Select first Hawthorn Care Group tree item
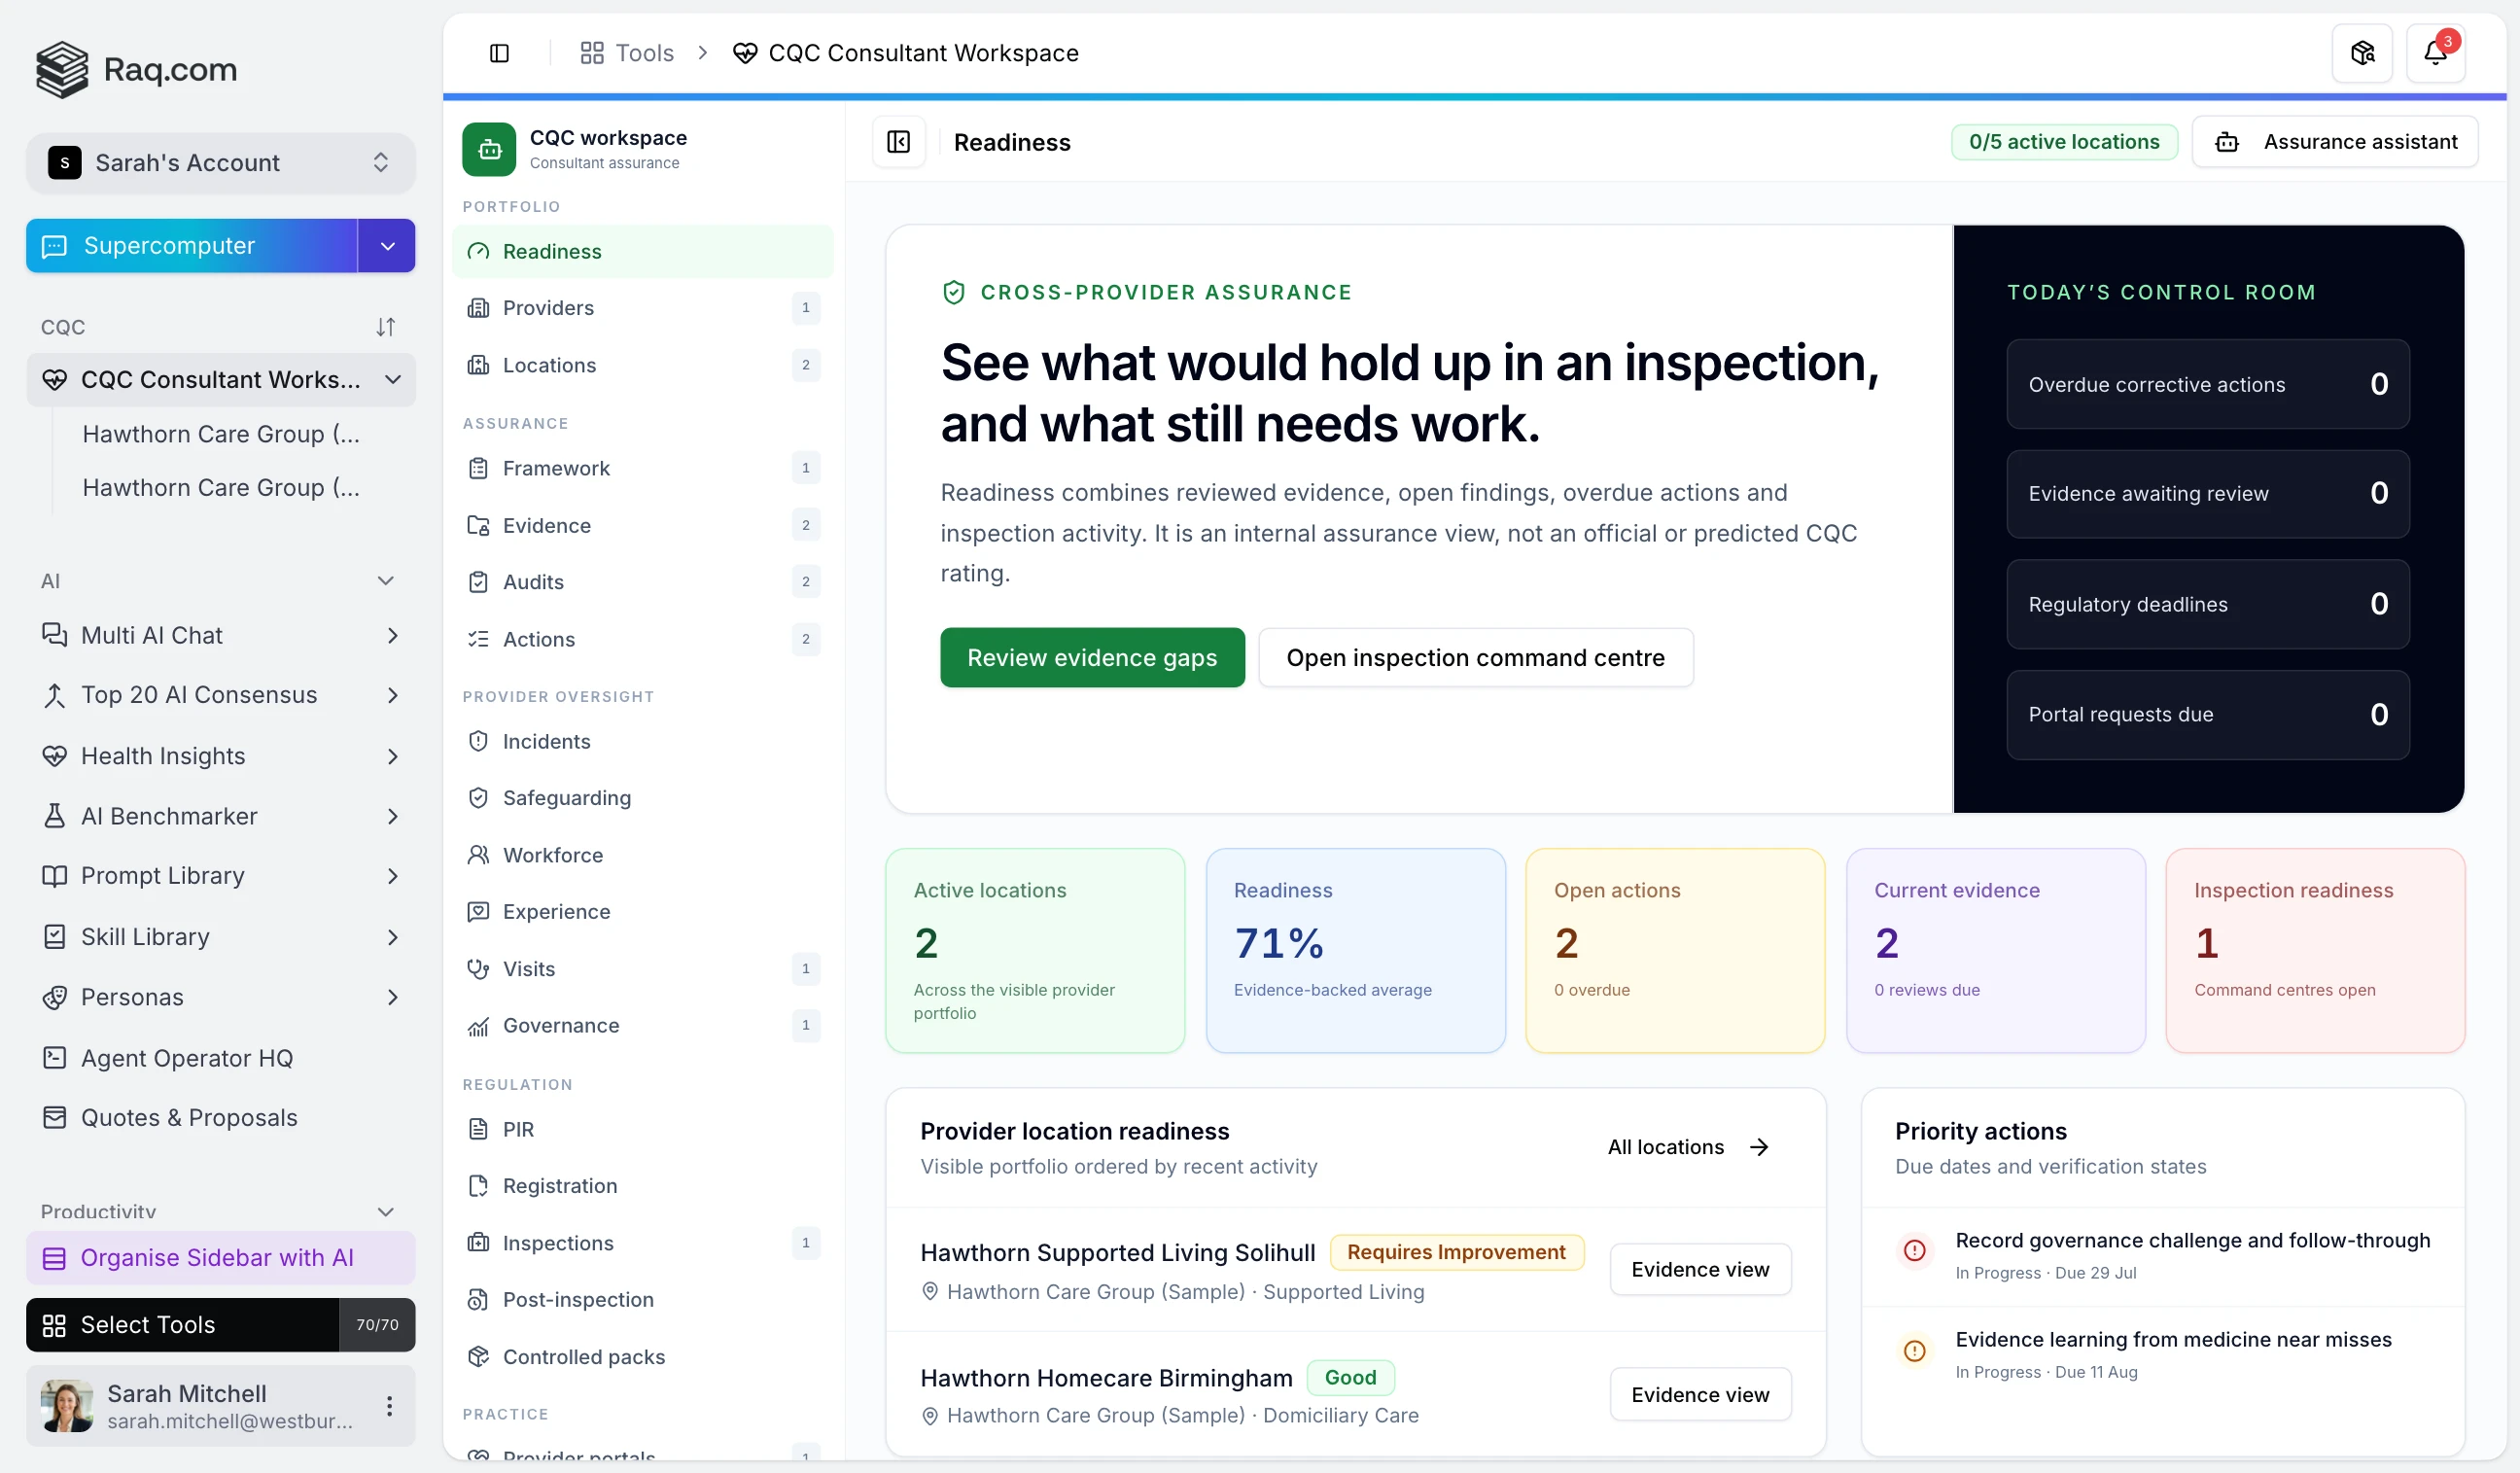 221,434
